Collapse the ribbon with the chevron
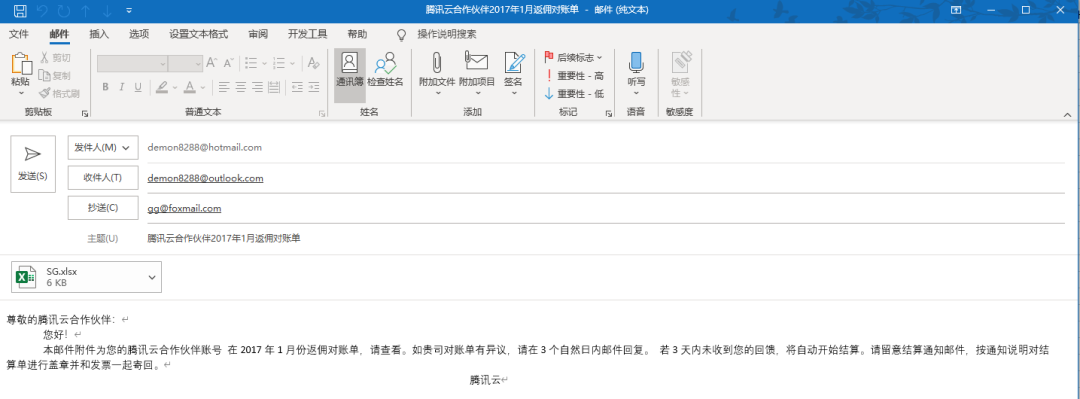 click(1068, 114)
